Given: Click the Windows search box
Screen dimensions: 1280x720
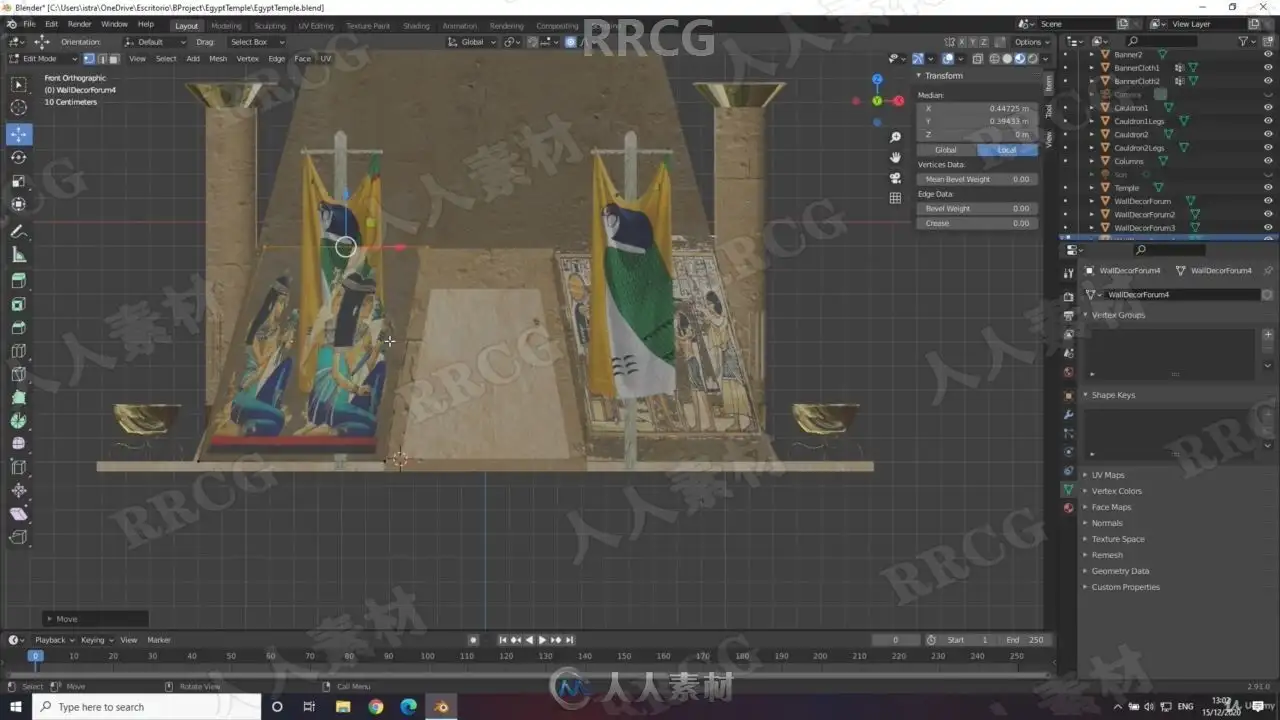Looking at the screenshot, I should [146, 707].
